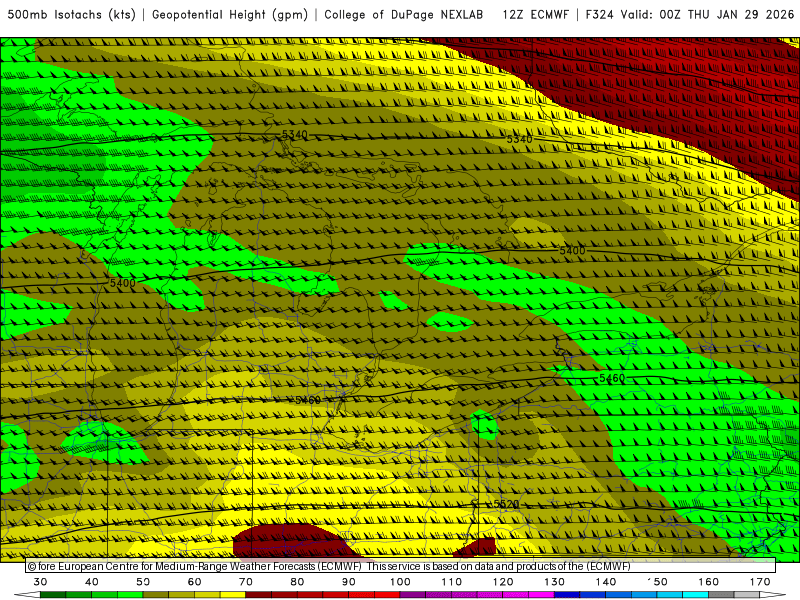
Task: Click the "50" value on the color scale
Action: (143, 582)
